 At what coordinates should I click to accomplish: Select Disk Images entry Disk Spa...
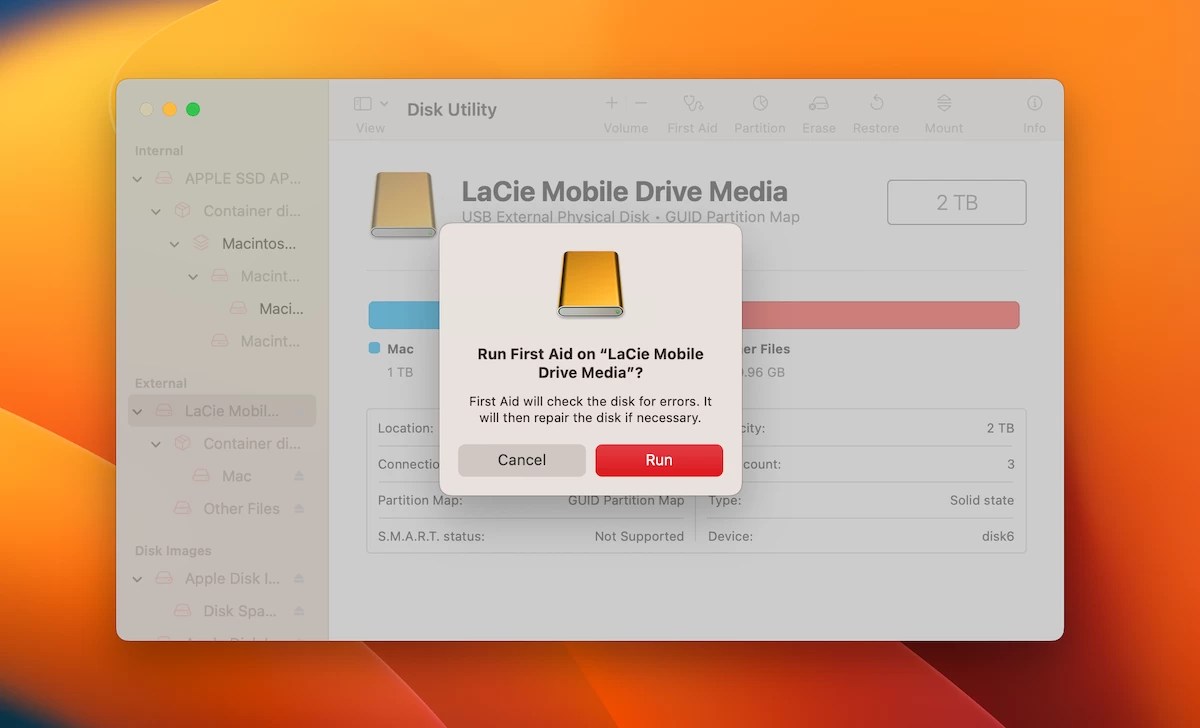click(240, 610)
